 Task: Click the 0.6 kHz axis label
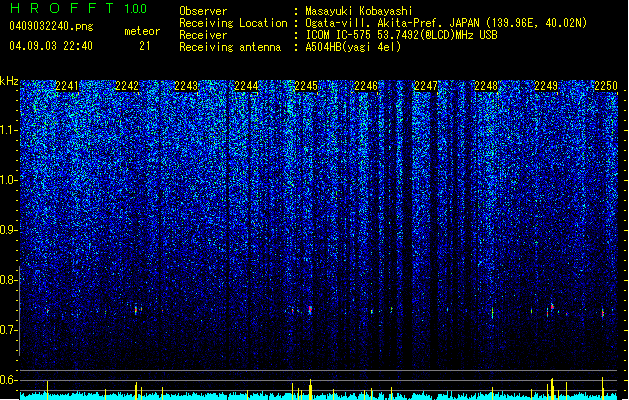pos(9,380)
